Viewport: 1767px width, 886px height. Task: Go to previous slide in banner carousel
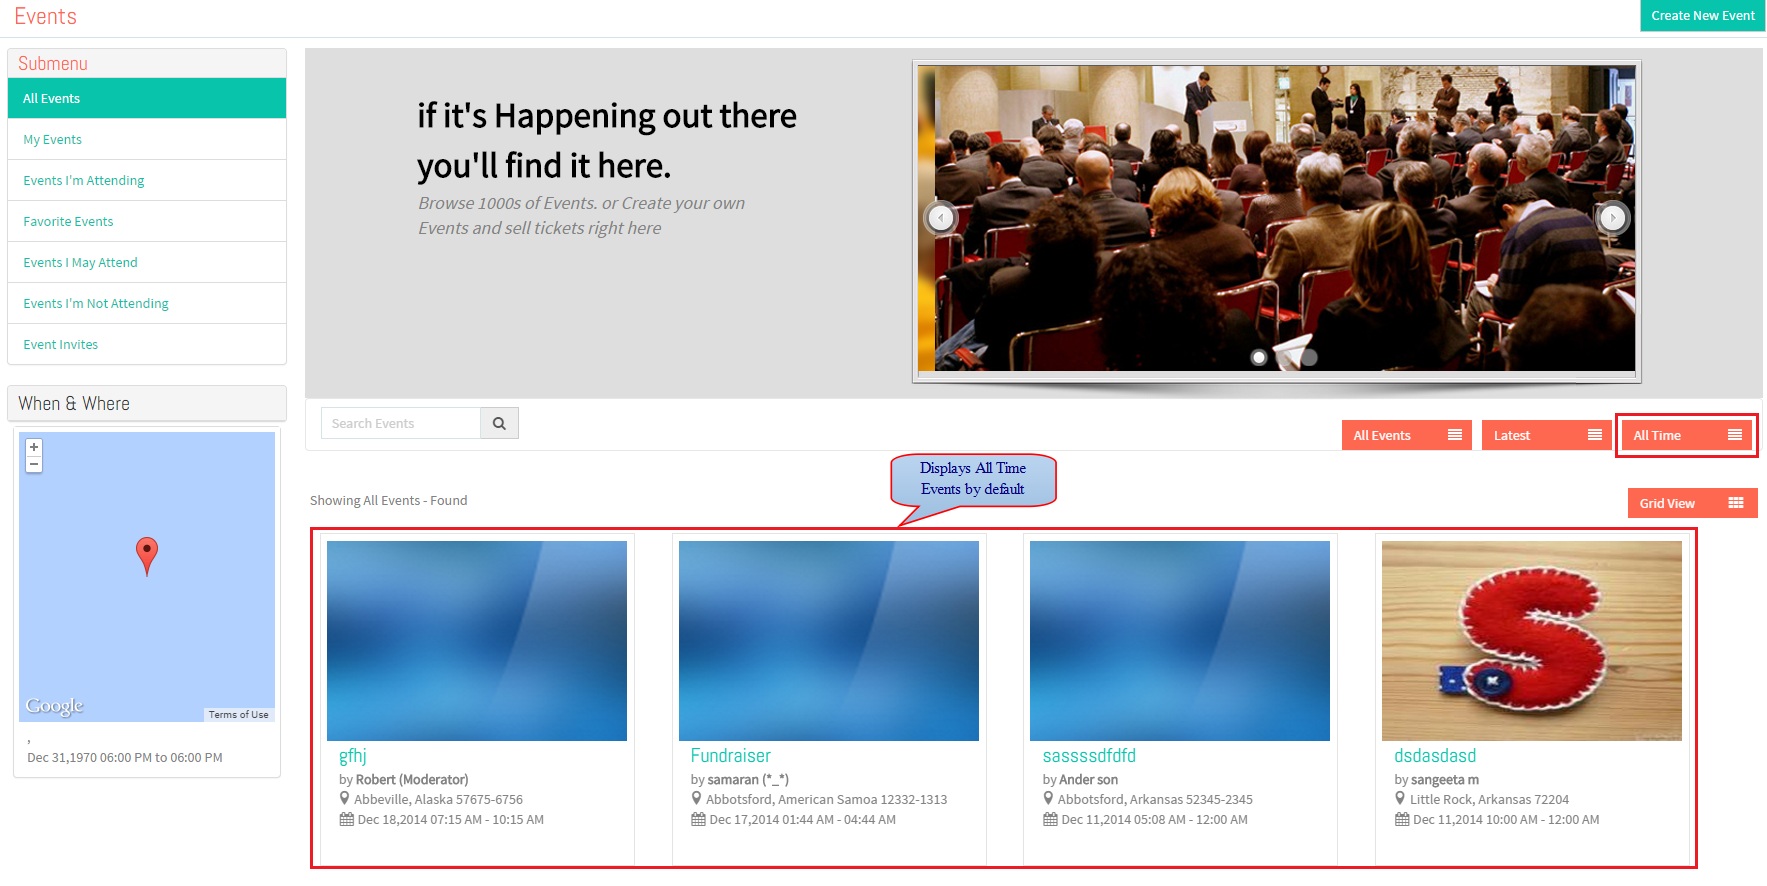(x=941, y=217)
